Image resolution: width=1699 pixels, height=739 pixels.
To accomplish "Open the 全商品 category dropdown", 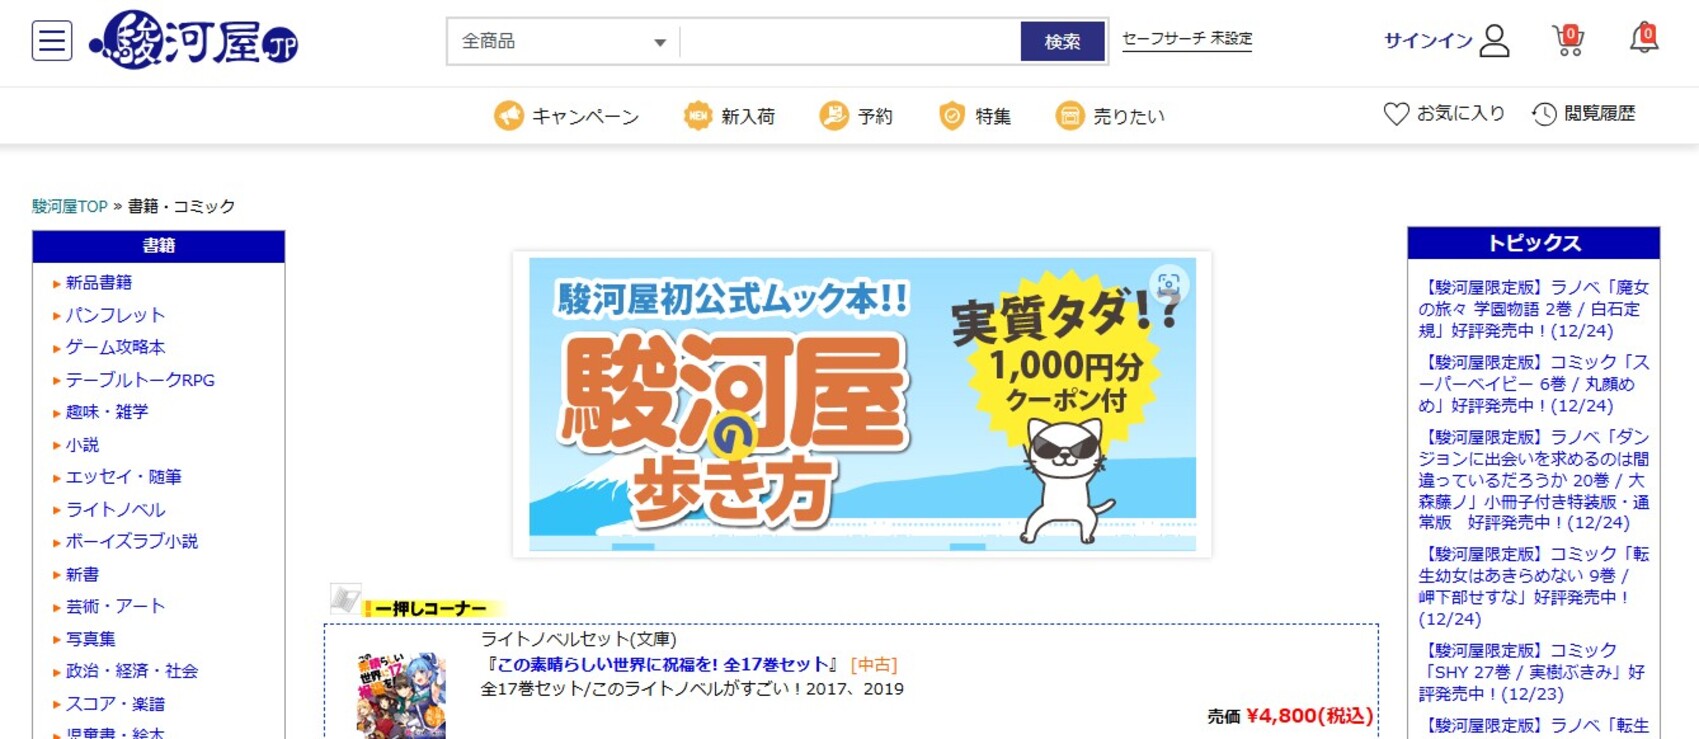I will pyautogui.click(x=564, y=41).
